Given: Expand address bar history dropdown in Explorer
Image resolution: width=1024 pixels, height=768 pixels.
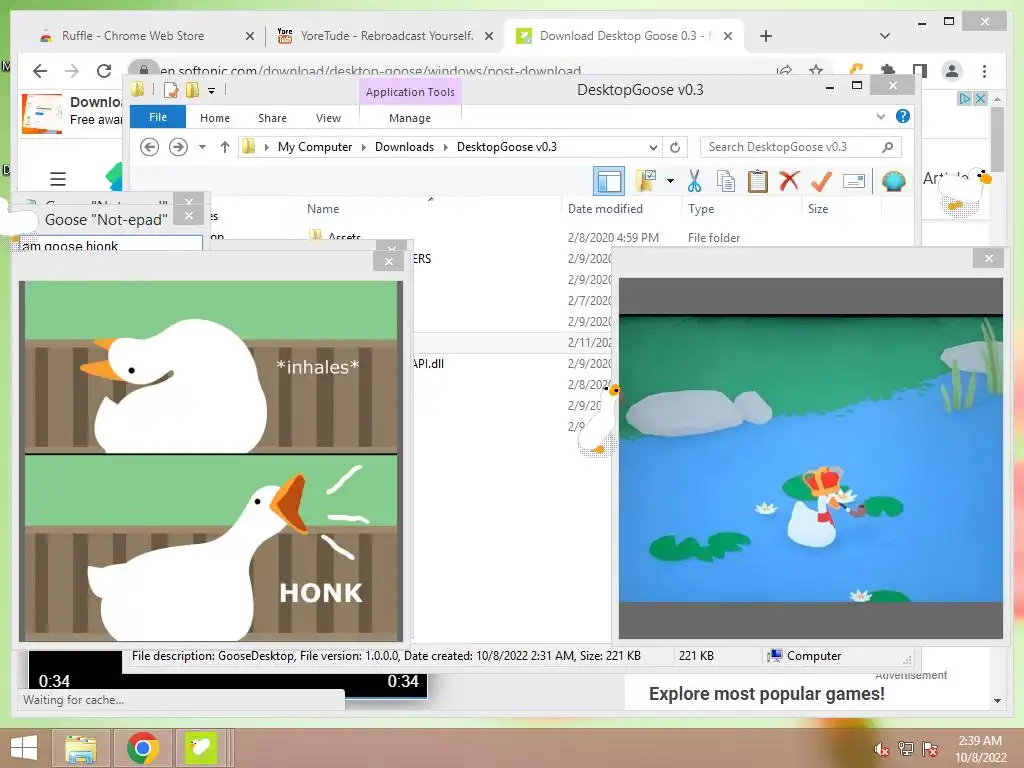Looking at the screenshot, I should 653,147.
